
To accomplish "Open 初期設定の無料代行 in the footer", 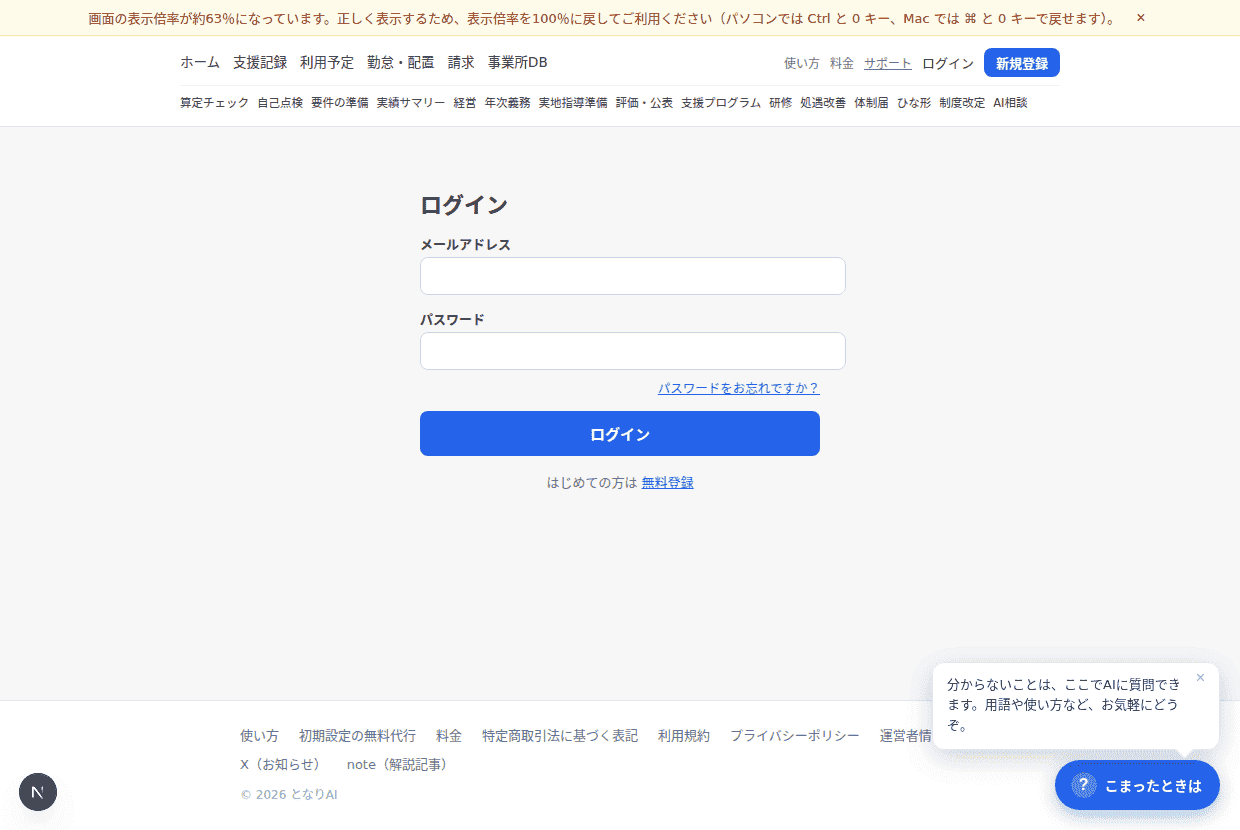I will pyautogui.click(x=358, y=736).
